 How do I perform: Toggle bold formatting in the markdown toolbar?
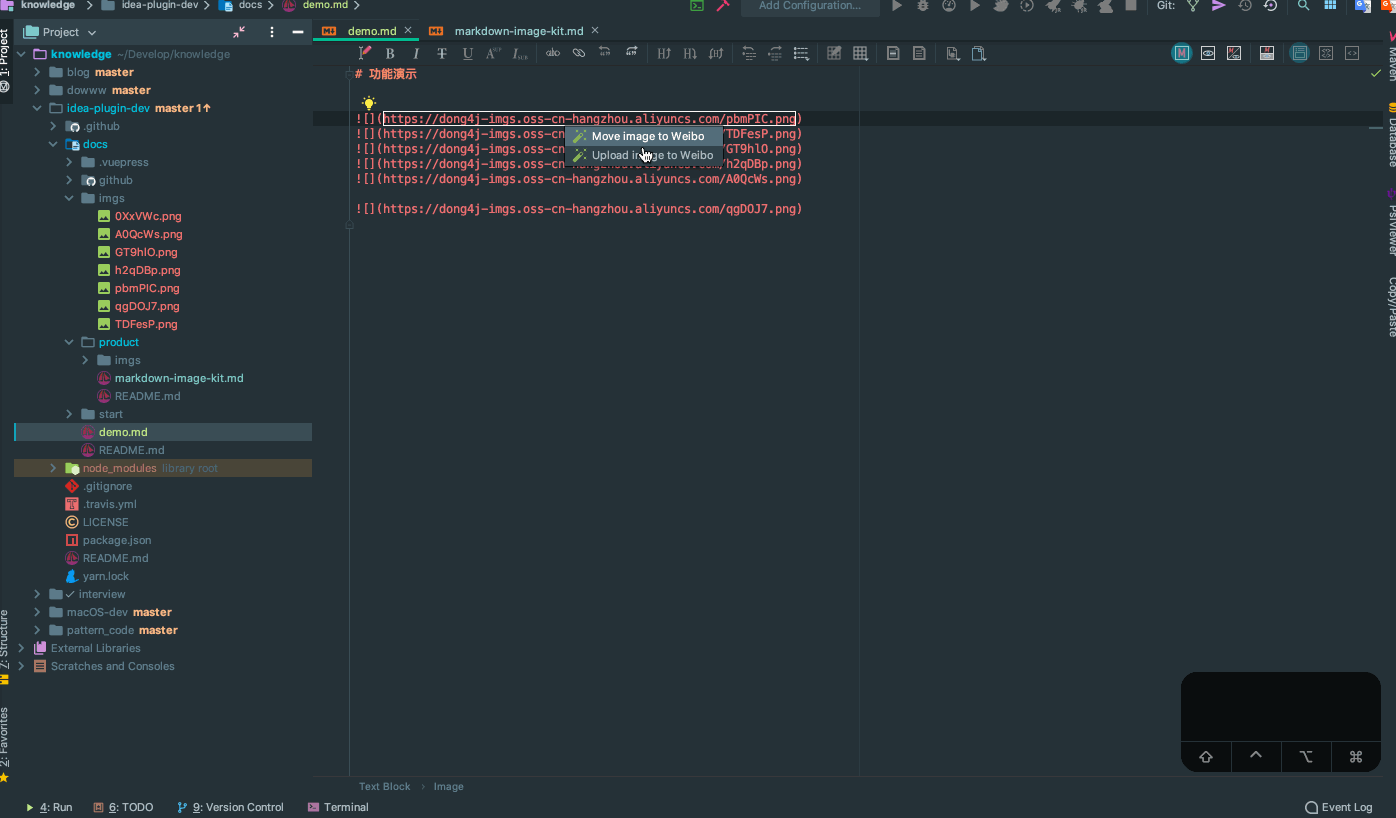[x=390, y=54]
